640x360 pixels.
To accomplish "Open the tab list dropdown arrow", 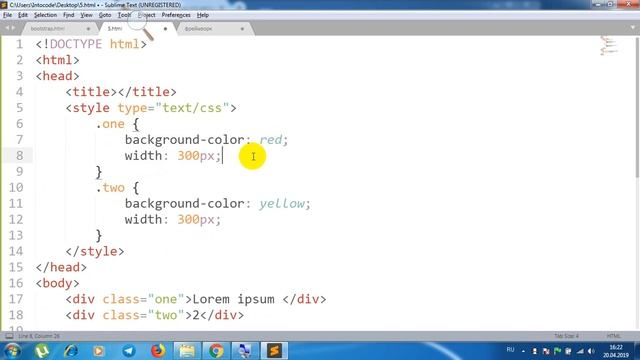I will coord(632,28).
